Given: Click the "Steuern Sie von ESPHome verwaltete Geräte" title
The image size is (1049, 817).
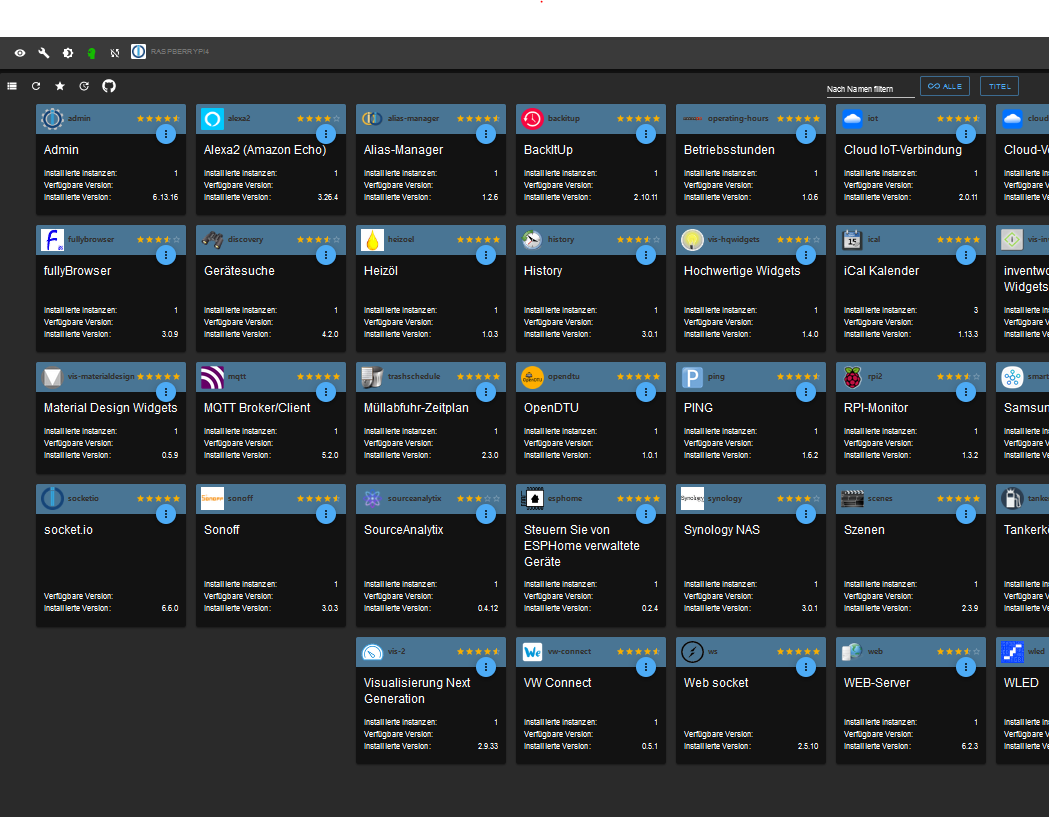Looking at the screenshot, I should point(581,546).
